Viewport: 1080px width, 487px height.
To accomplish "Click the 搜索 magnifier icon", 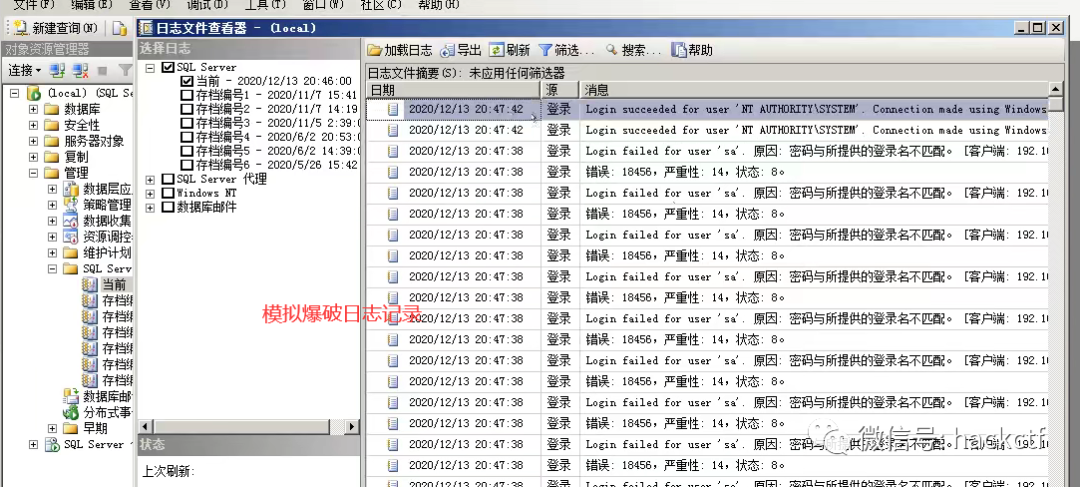I will [612, 50].
